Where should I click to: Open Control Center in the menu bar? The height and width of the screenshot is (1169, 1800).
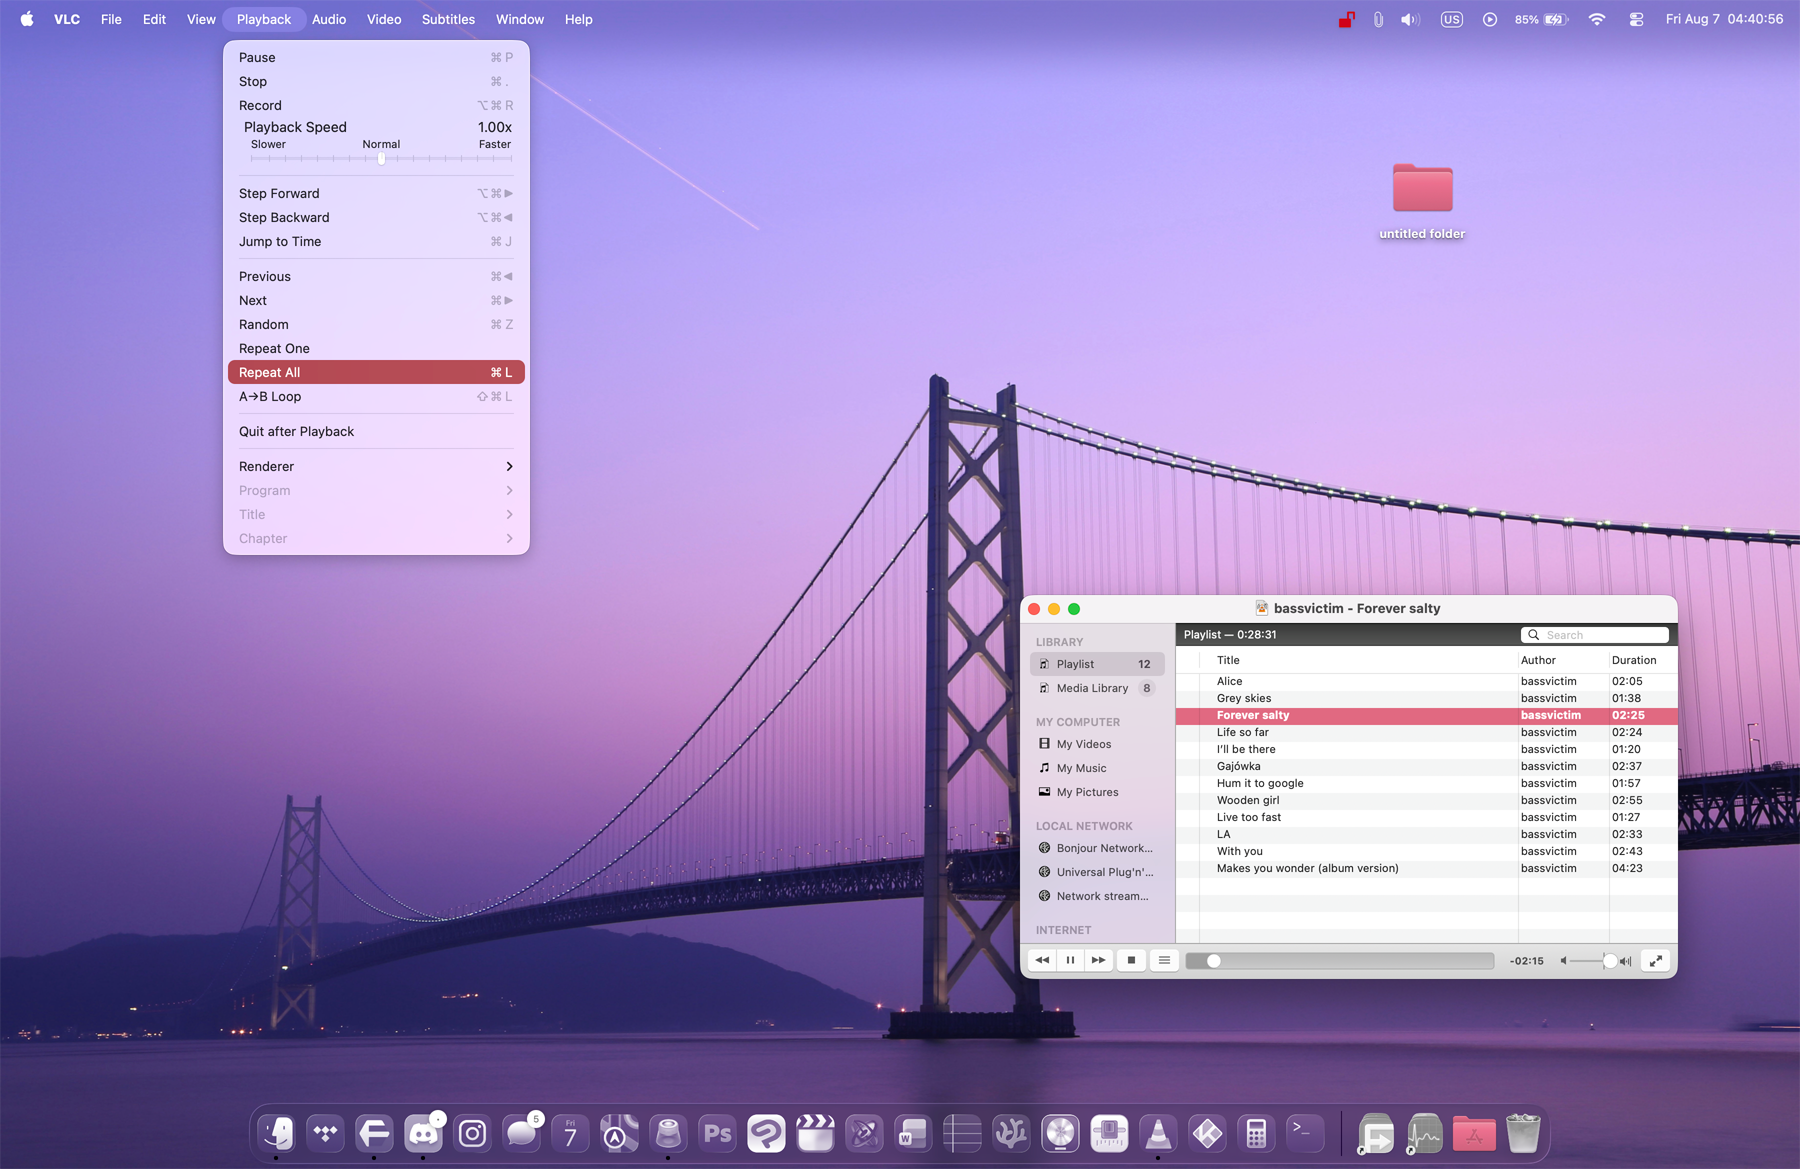pos(1636,19)
